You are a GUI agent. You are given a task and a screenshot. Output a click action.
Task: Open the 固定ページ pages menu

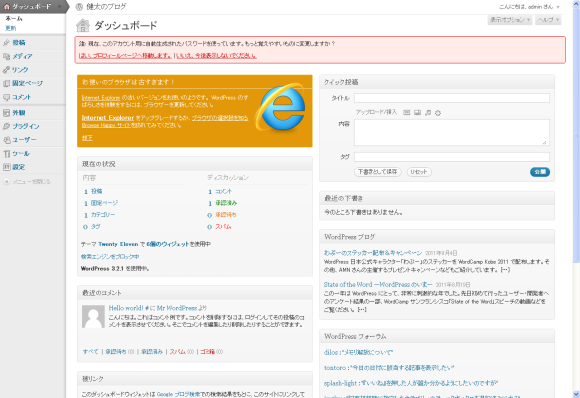point(28,84)
